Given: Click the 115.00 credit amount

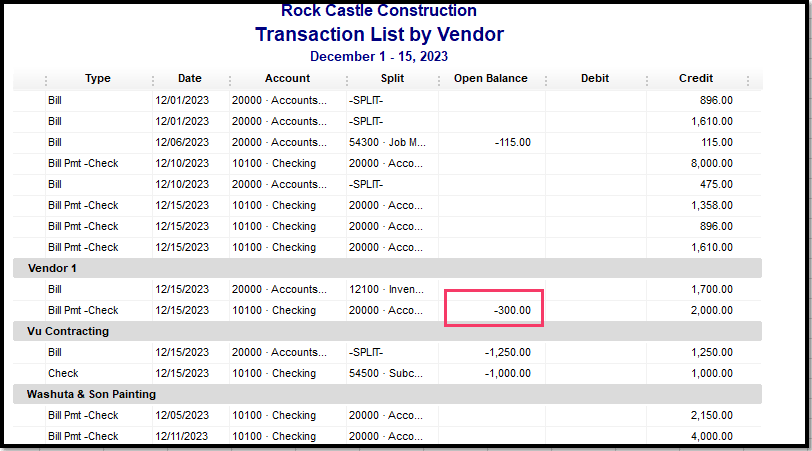Looking at the screenshot, I should (717, 142).
